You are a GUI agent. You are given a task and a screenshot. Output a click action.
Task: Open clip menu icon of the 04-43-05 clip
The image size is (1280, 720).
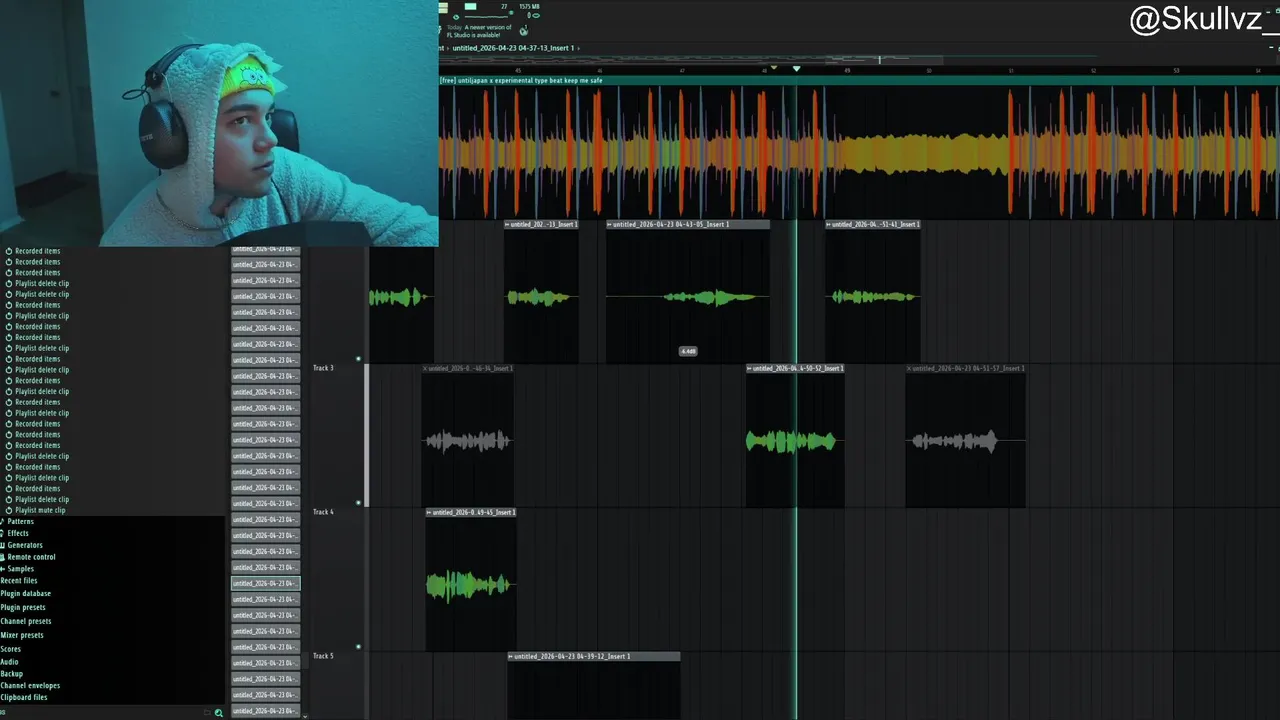610,225
